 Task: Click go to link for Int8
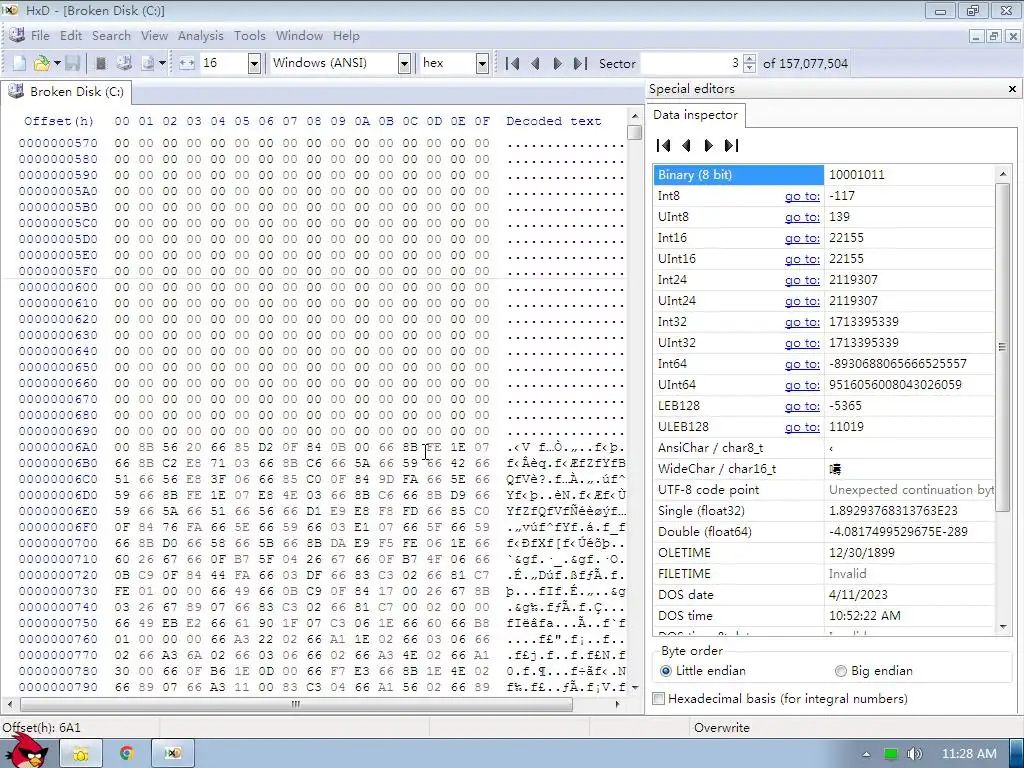pos(802,196)
